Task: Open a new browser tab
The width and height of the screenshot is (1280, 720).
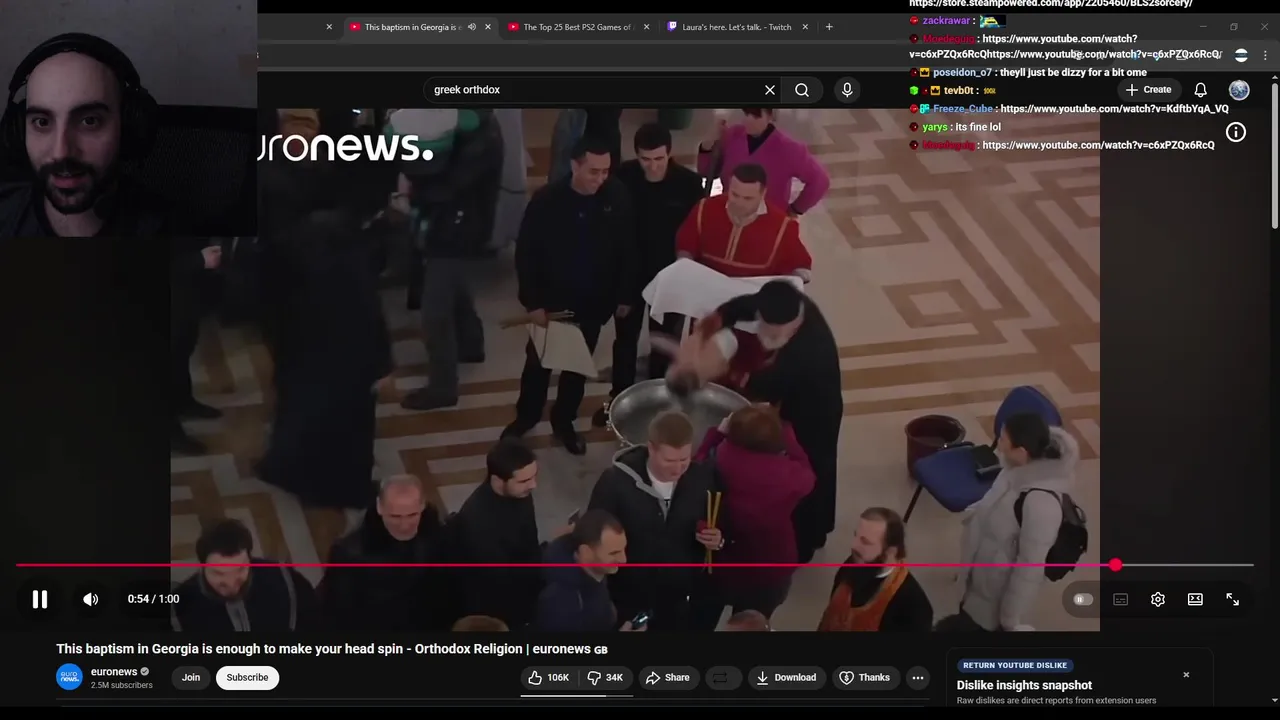Action: pyautogui.click(x=829, y=27)
